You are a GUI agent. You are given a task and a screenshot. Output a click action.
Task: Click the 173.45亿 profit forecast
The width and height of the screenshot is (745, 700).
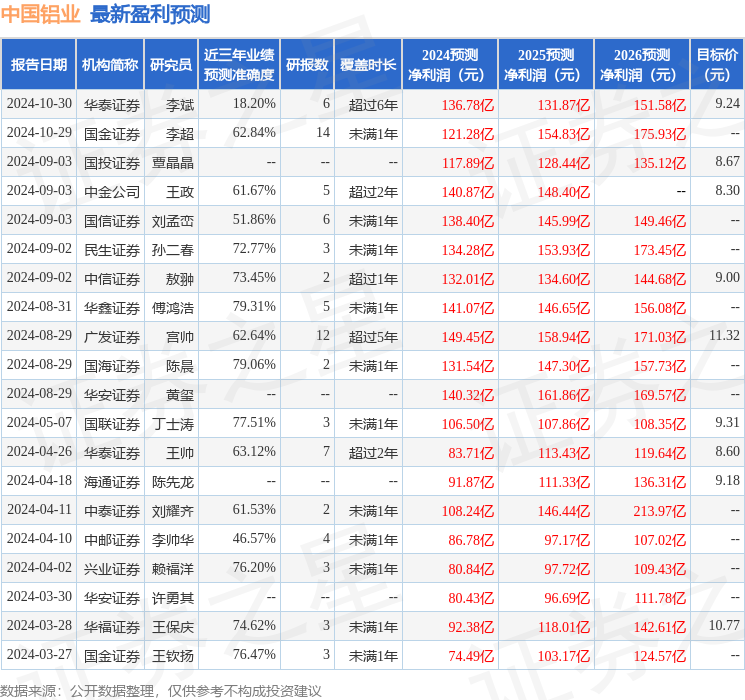tap(660, 250)
